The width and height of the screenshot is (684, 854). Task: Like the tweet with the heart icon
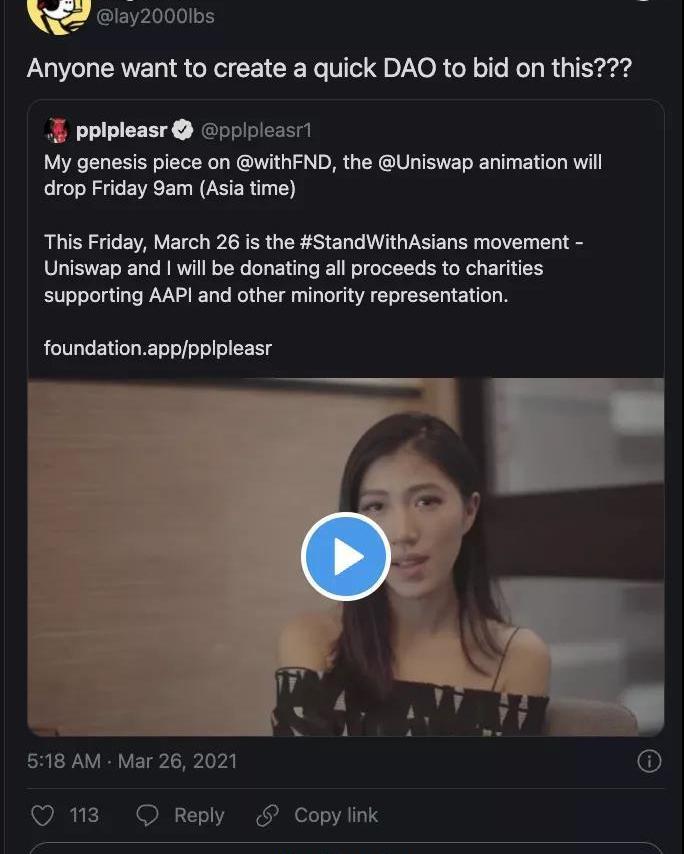(43, 816)
